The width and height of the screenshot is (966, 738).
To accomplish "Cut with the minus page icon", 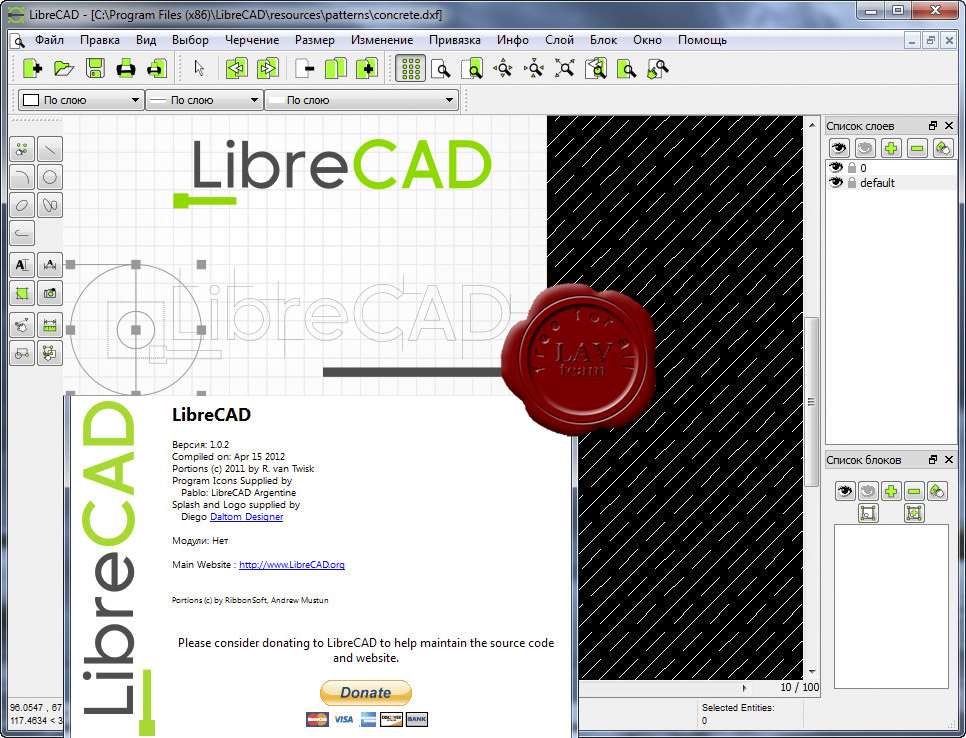I will click(x=304, y=68).
